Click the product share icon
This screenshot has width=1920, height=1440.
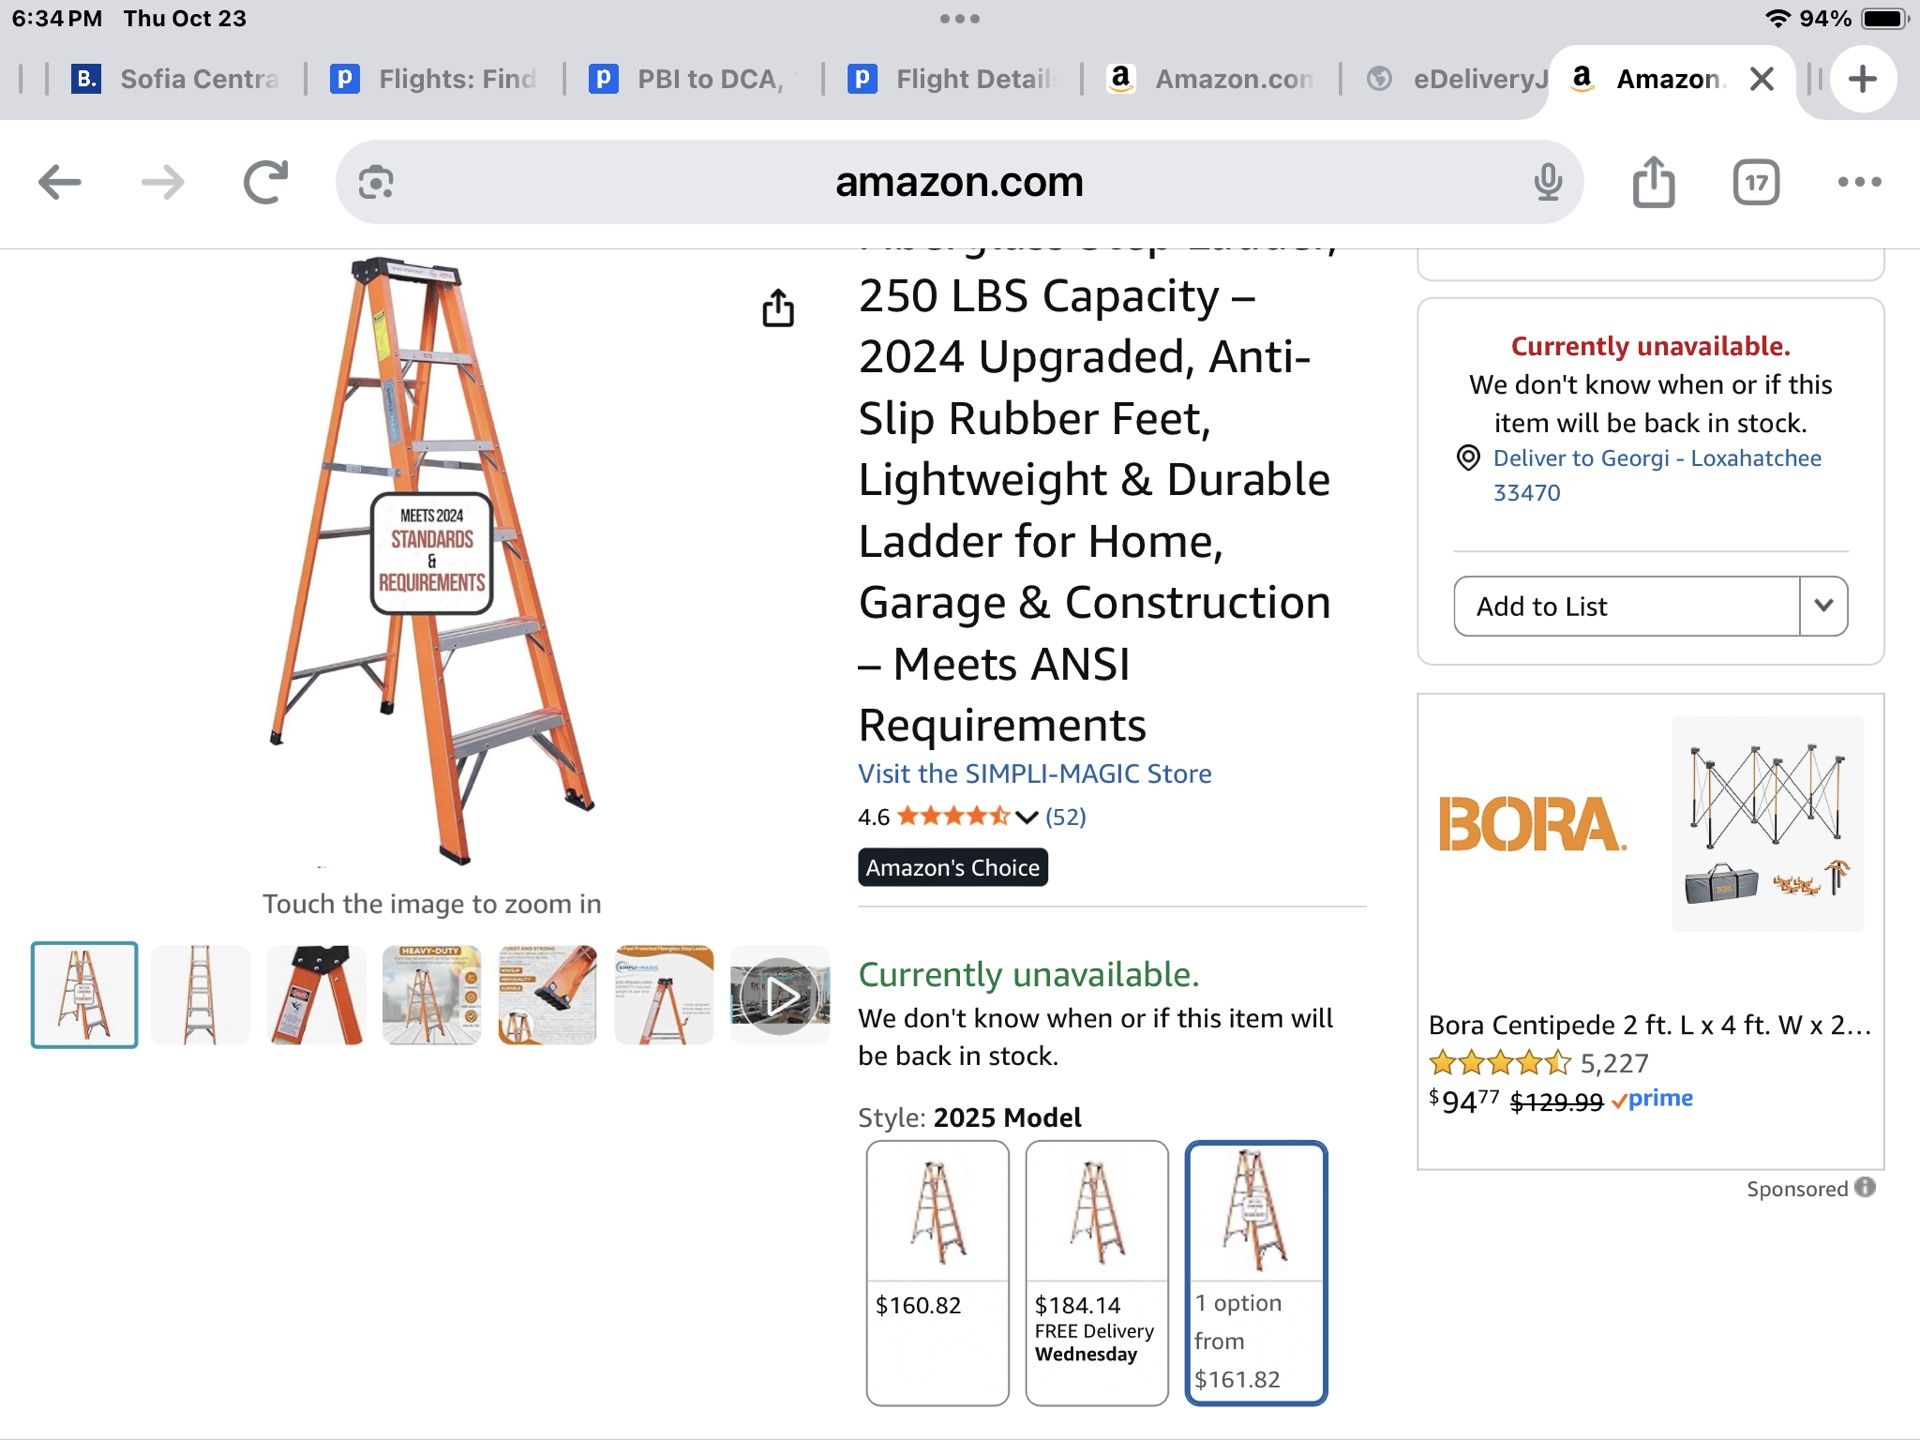(x=779, y=309)
